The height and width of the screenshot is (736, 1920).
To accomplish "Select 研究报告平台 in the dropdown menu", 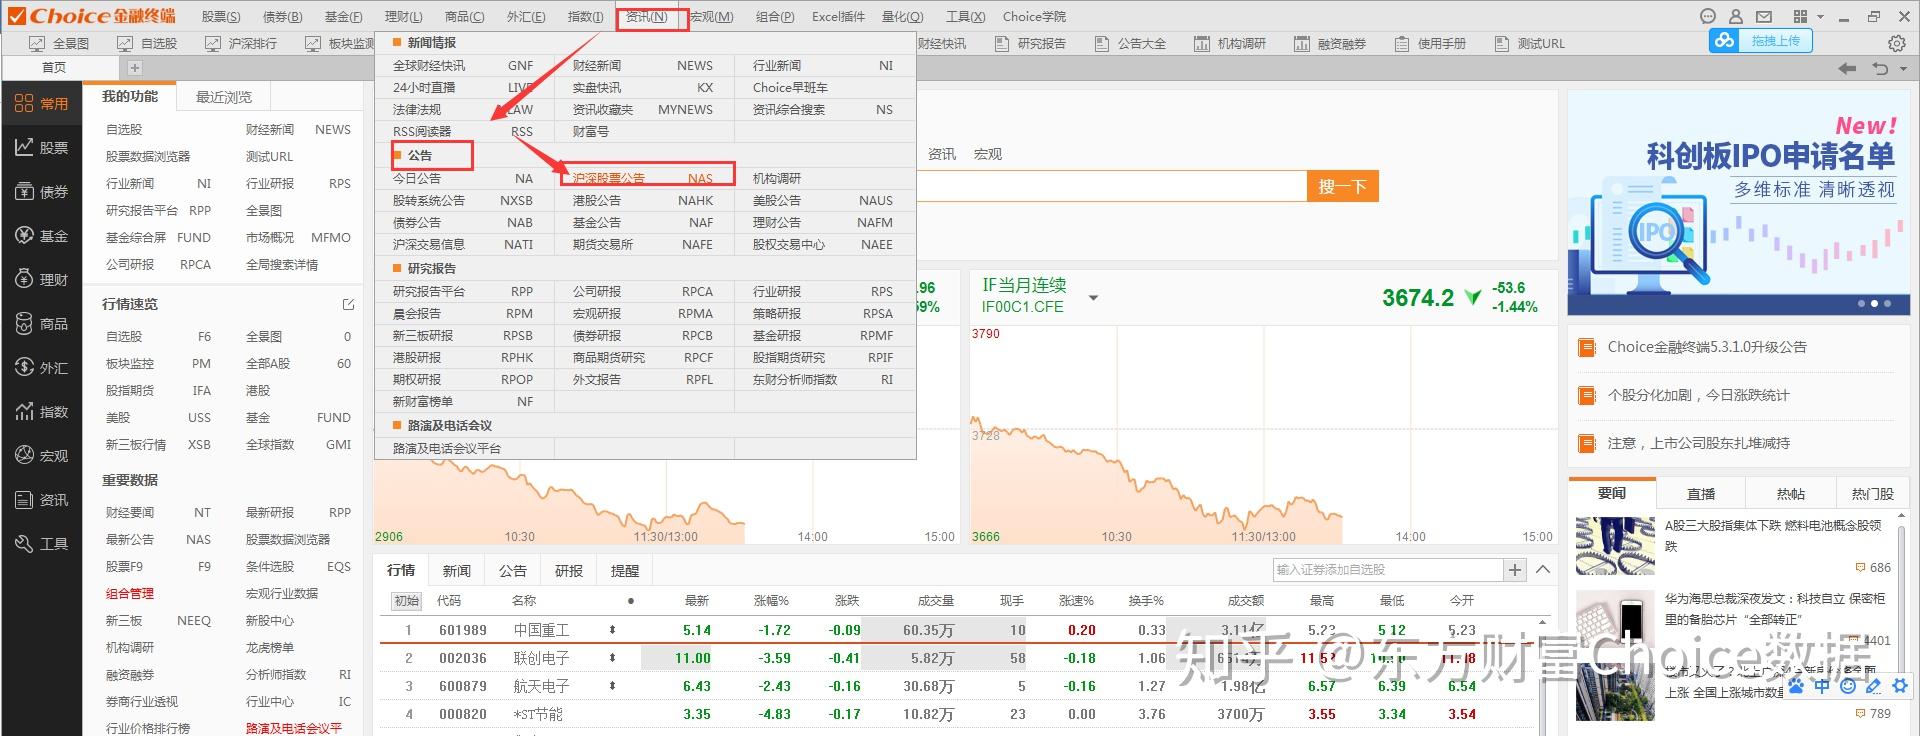I will (464, 291).
